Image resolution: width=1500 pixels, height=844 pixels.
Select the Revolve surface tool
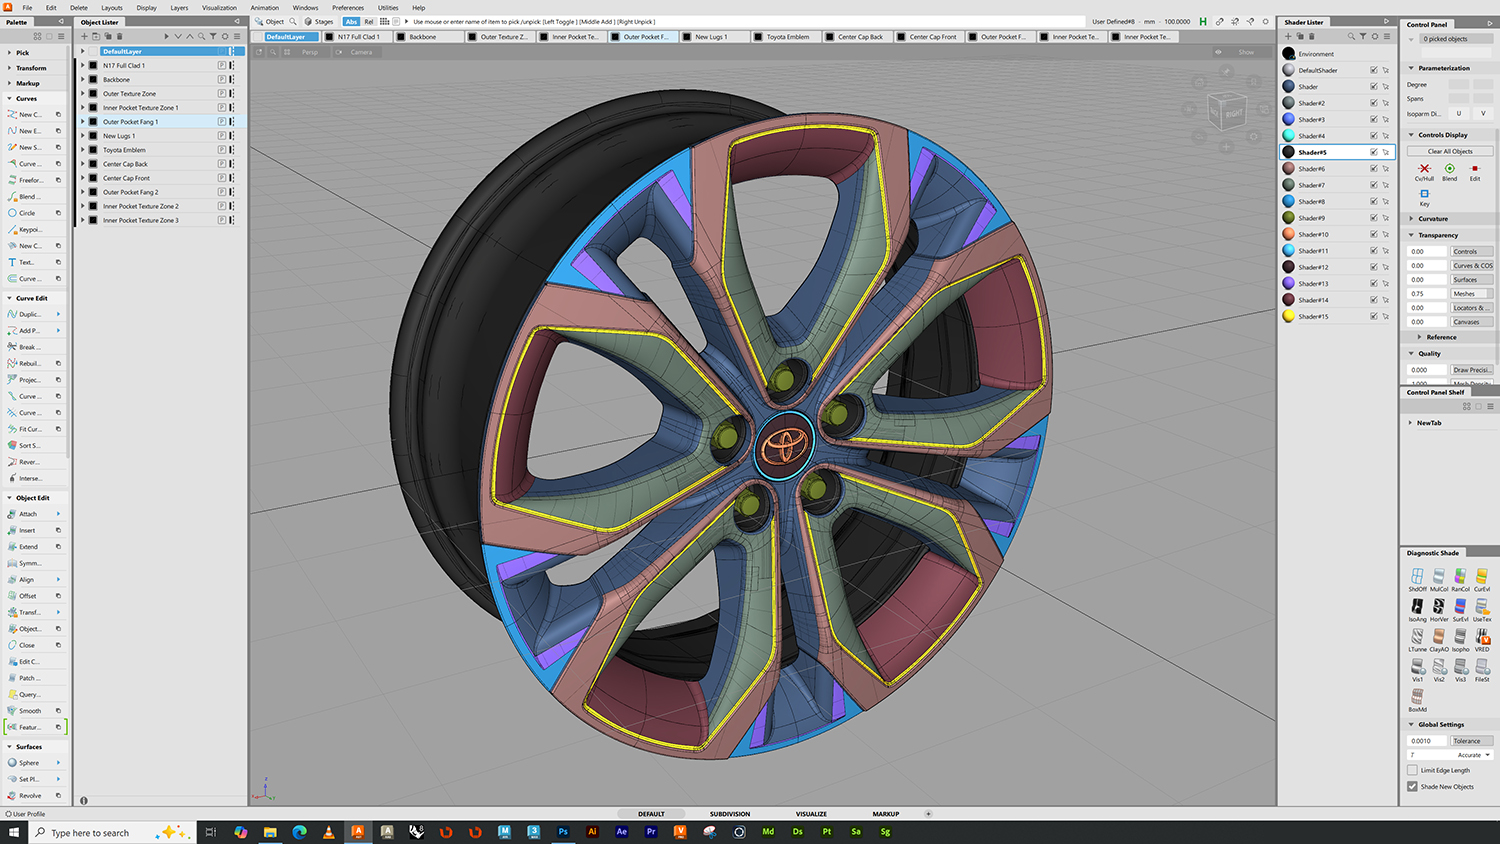27,796
